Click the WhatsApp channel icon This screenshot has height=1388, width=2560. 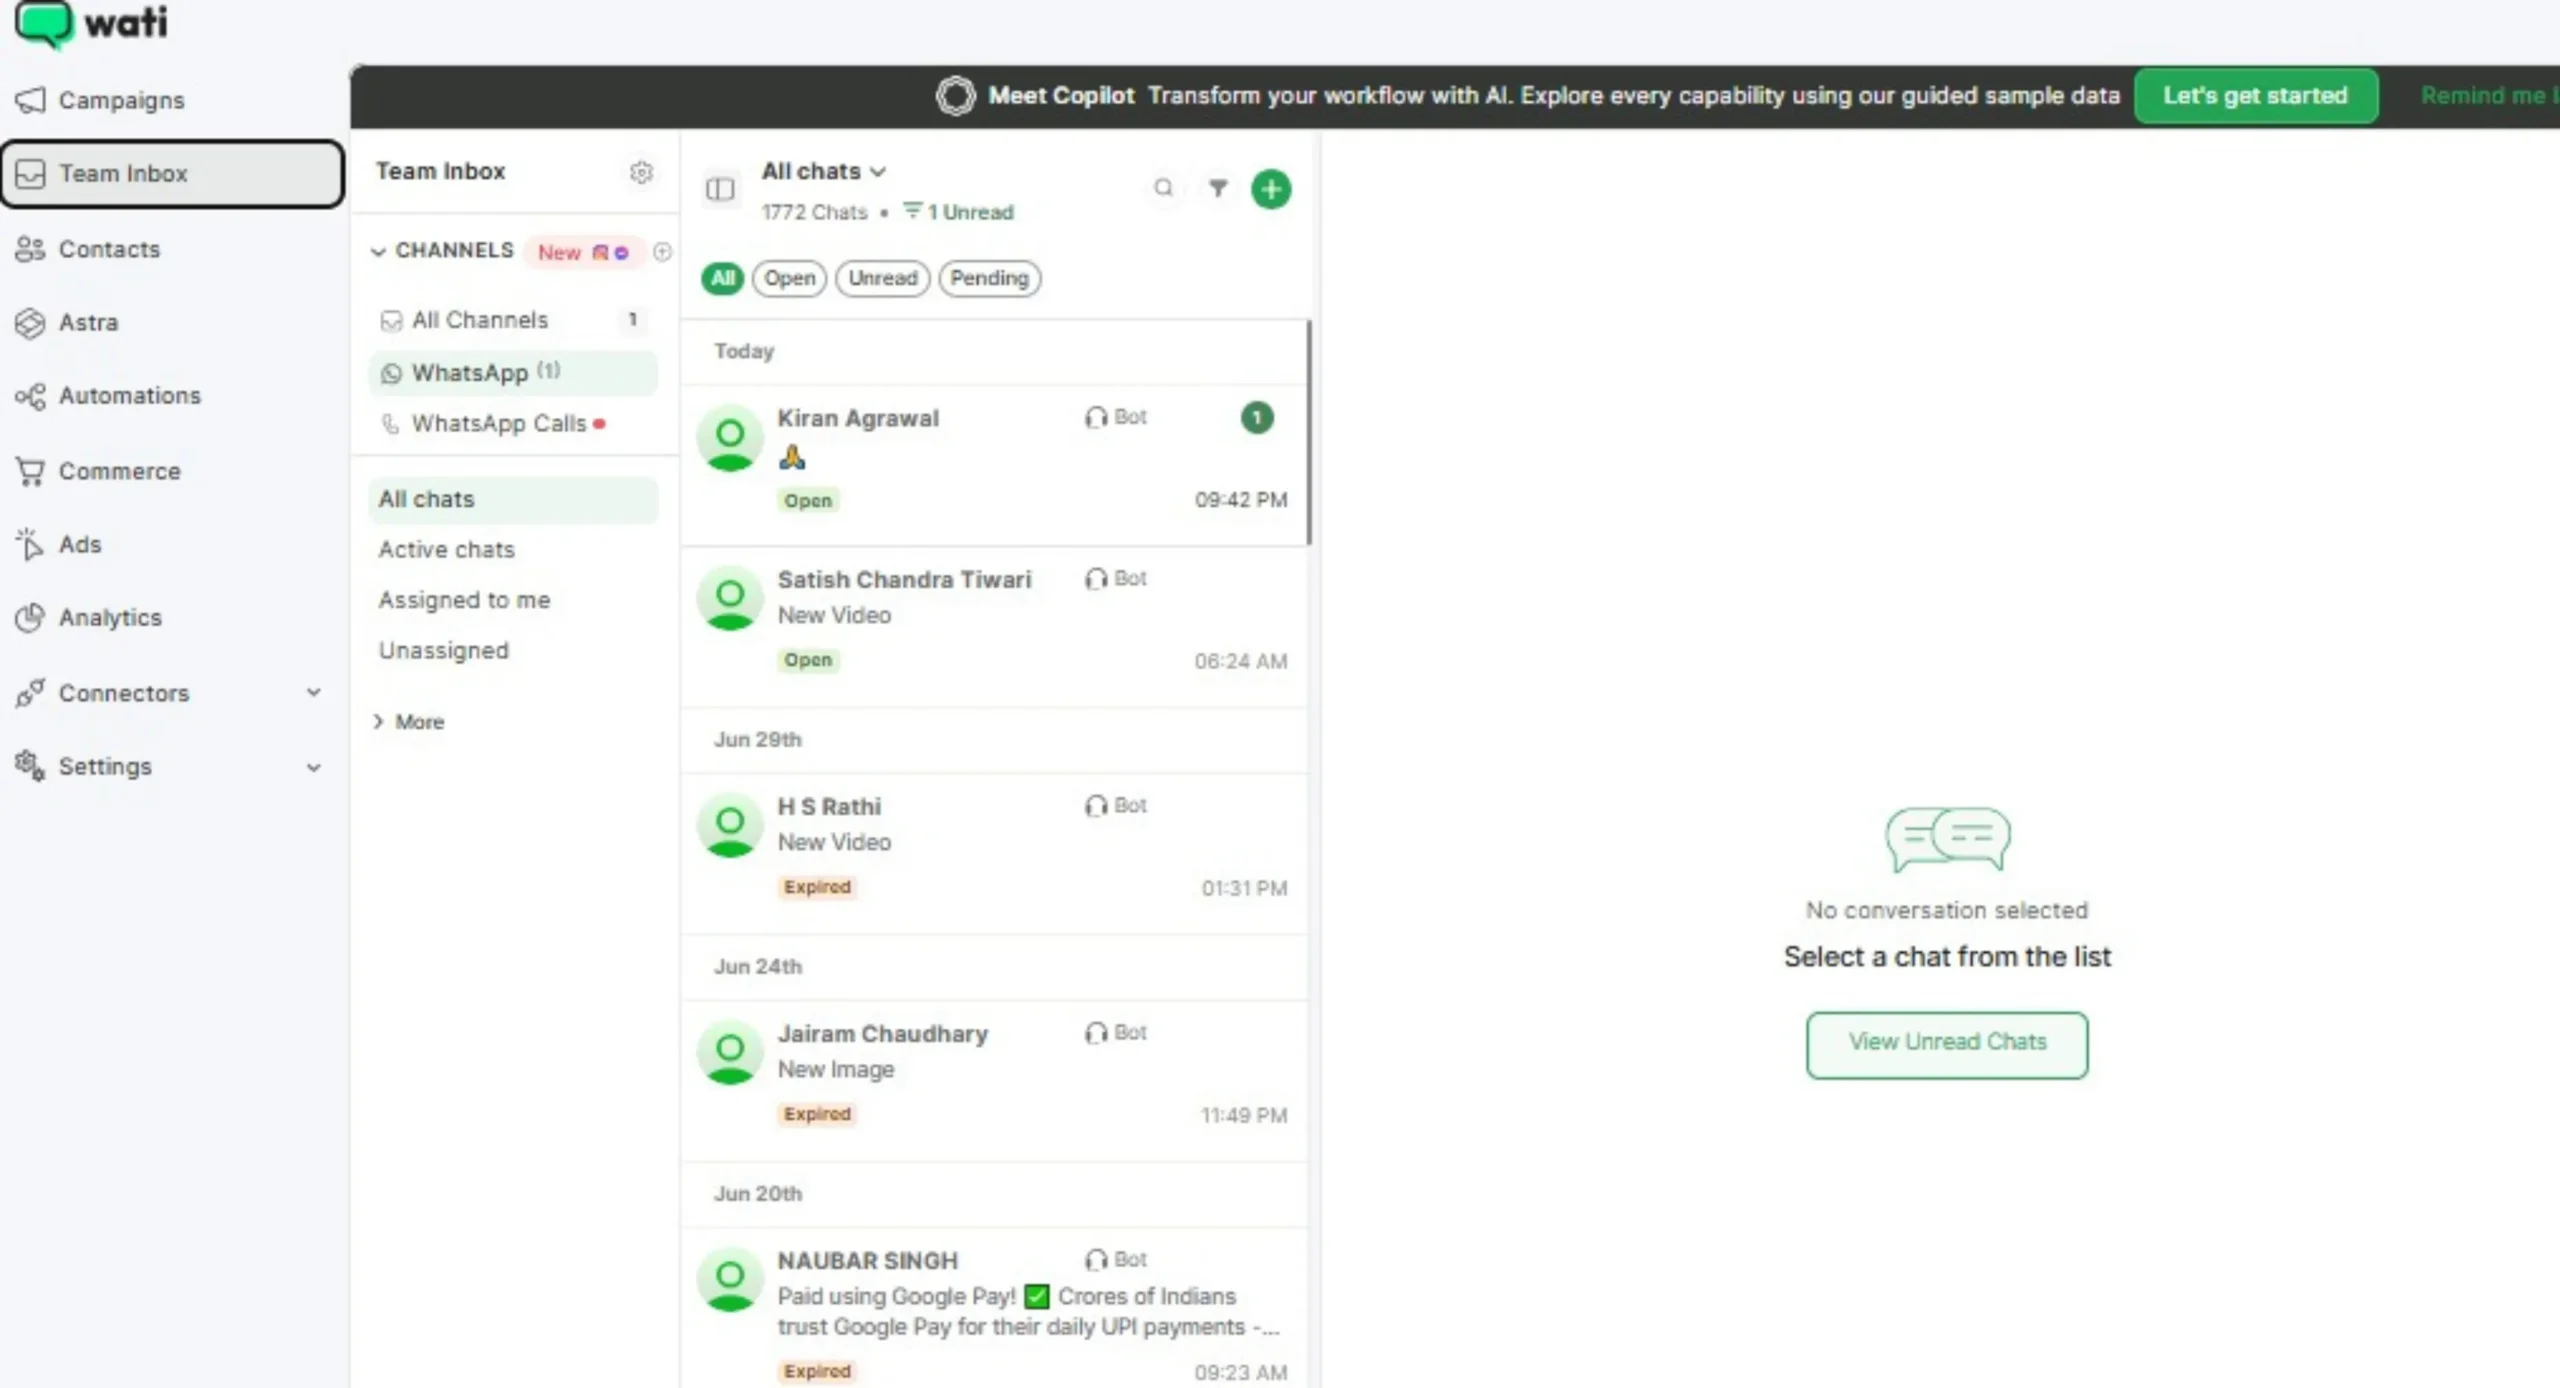point(391,373)
